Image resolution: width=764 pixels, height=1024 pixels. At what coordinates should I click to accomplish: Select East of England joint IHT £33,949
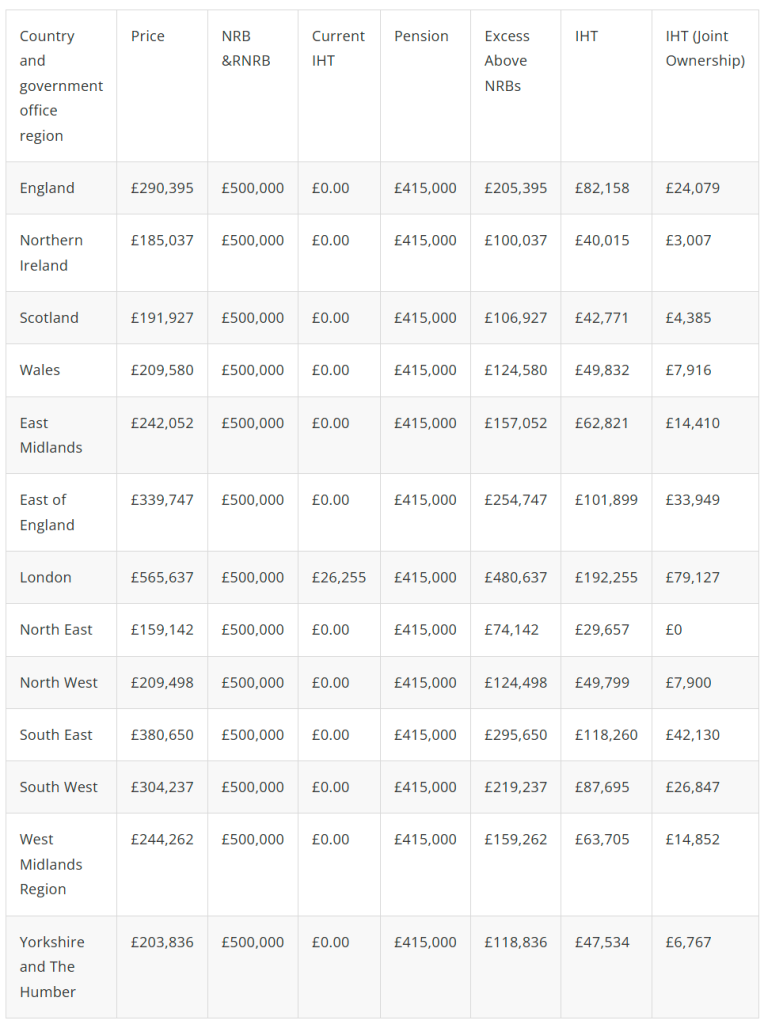[x=693, y=500]
